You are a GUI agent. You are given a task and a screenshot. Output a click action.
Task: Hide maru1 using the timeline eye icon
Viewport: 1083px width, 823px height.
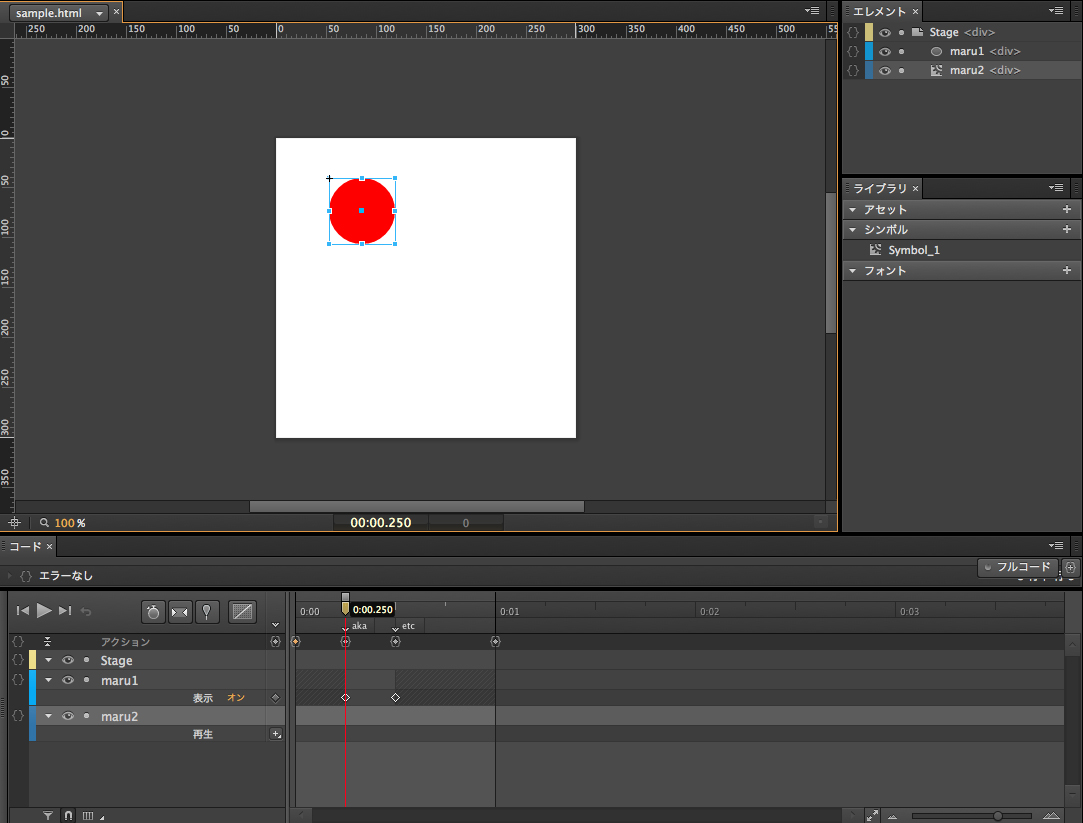(x=68, y=680)
